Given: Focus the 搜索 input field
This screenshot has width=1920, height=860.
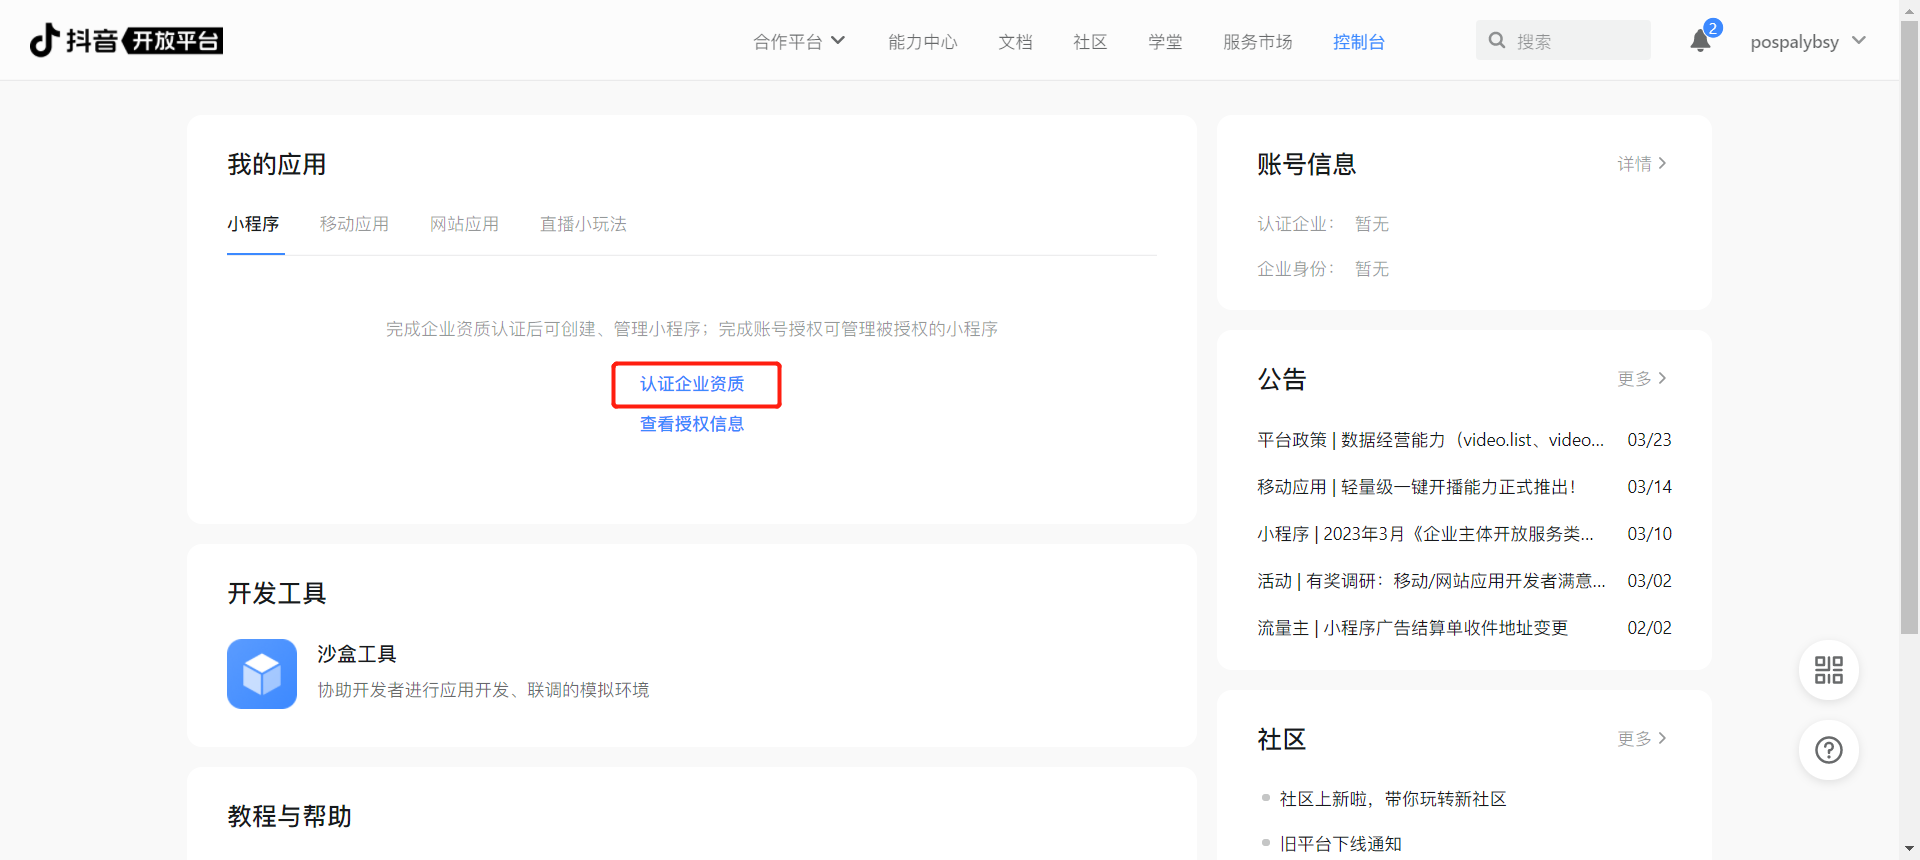Looking at the screenshot, I should pos(1575,41).
